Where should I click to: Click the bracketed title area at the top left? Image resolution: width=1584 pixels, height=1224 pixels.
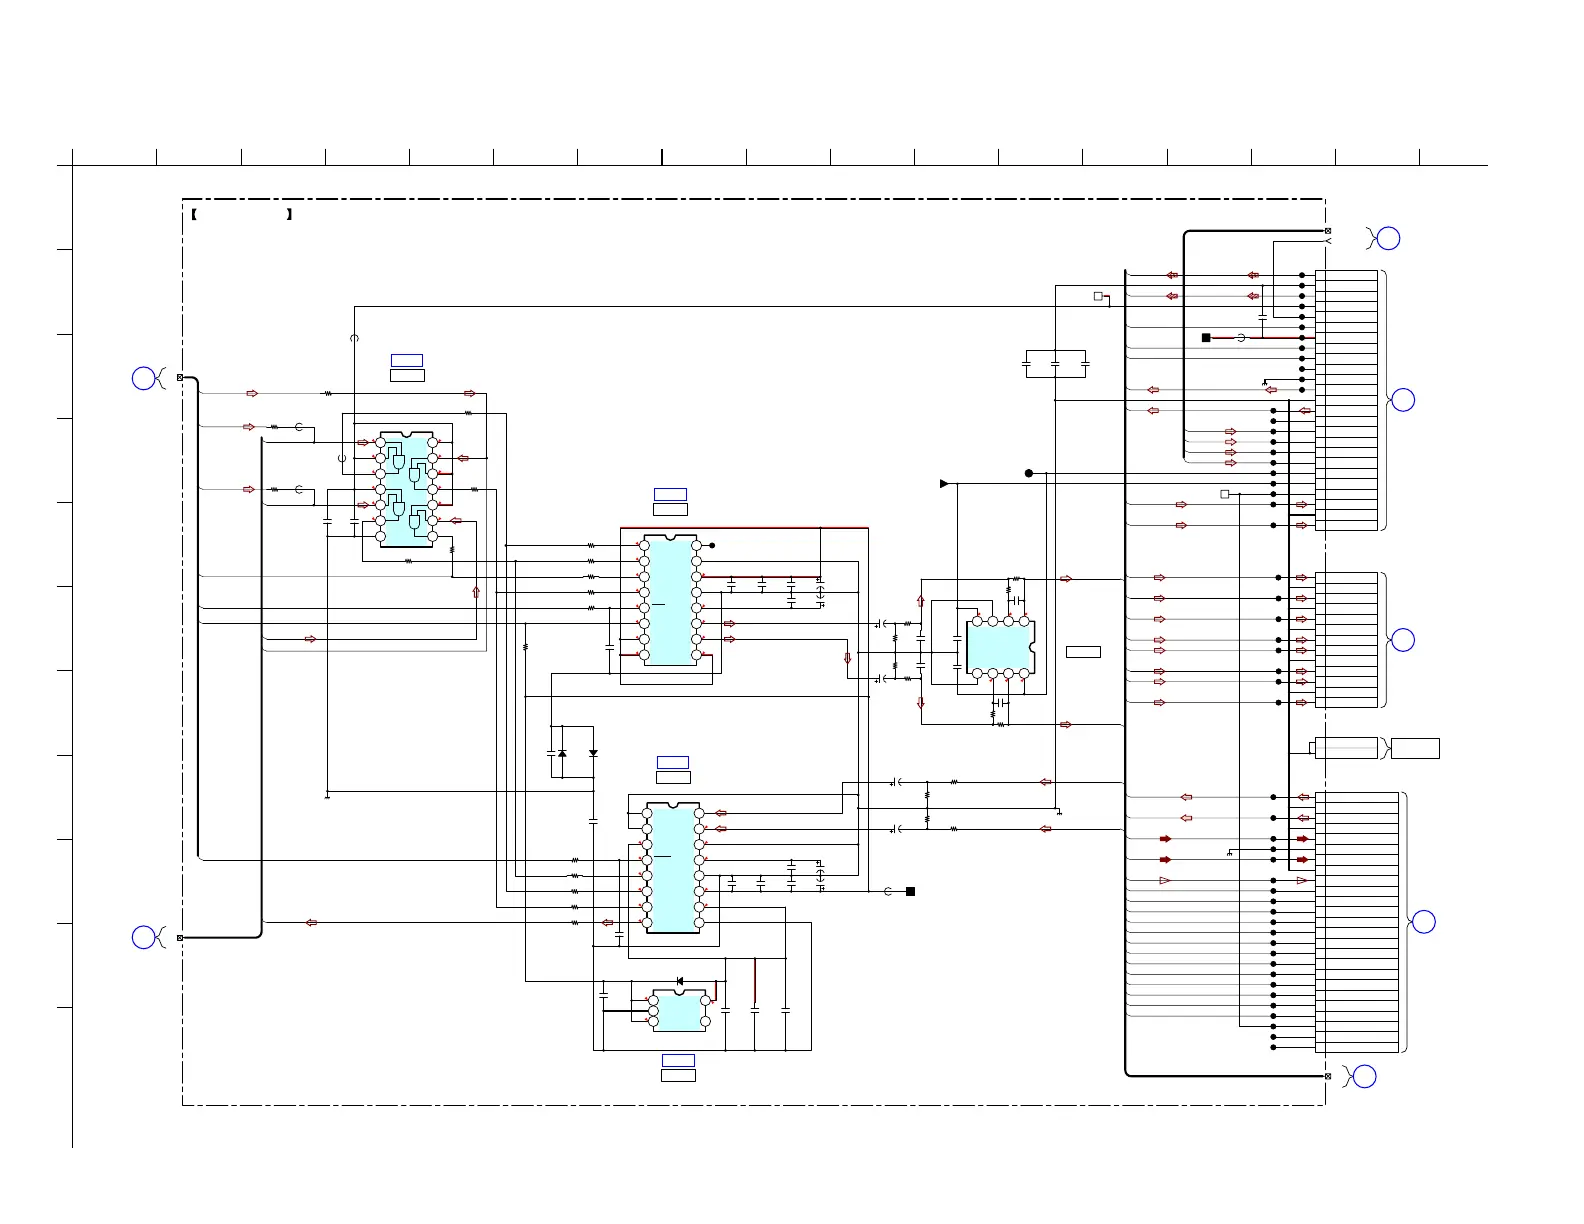tap(242, 214)
